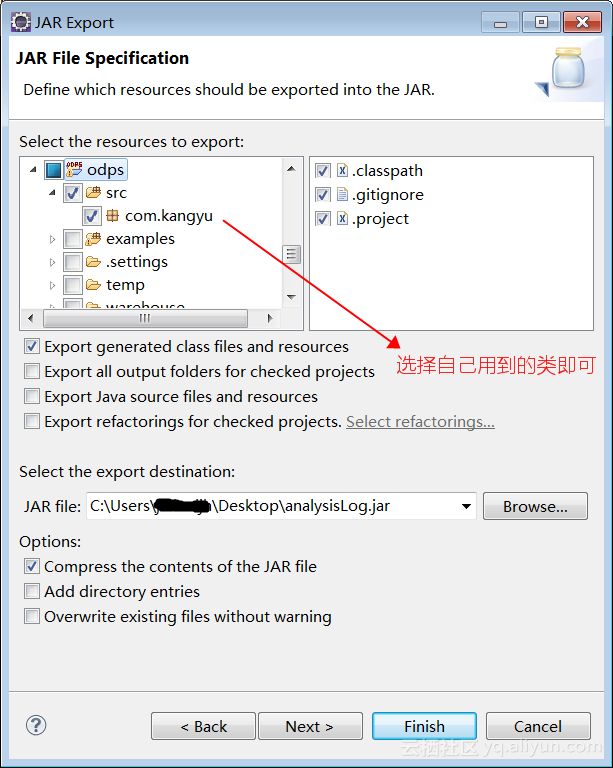
Task: Click the .classpath file icon
Action: (342, 170)
